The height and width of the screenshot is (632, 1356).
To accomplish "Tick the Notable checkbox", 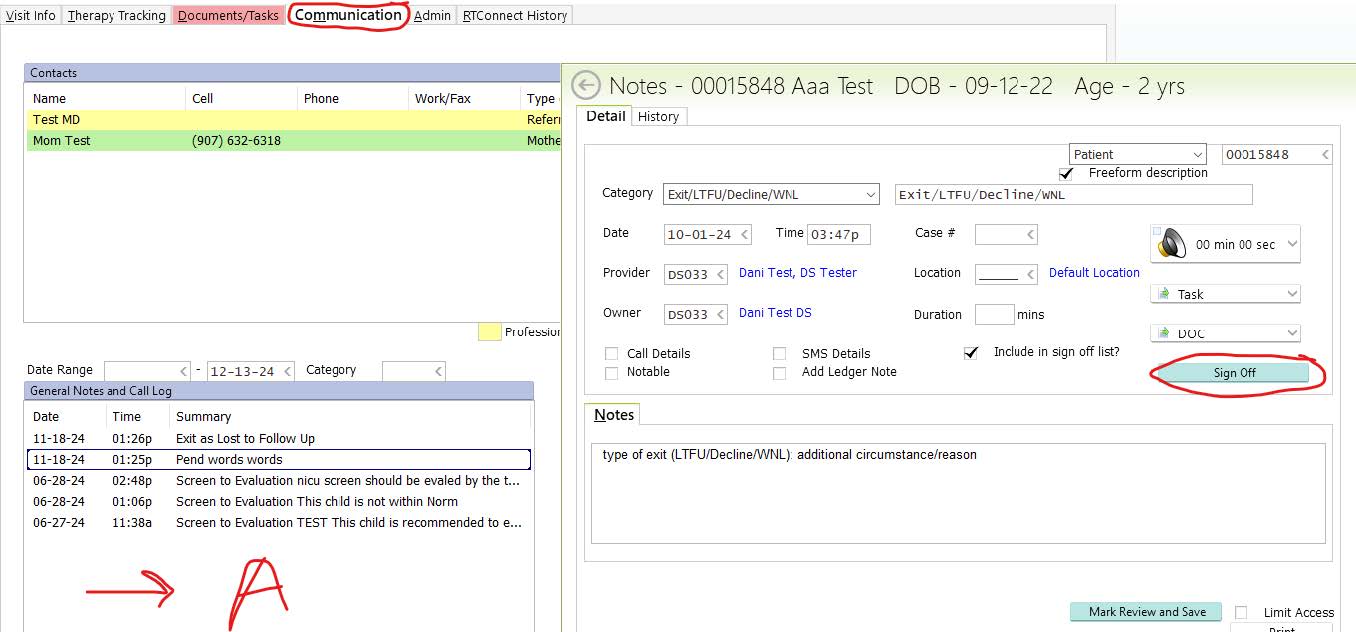I will tap(612, 373).
